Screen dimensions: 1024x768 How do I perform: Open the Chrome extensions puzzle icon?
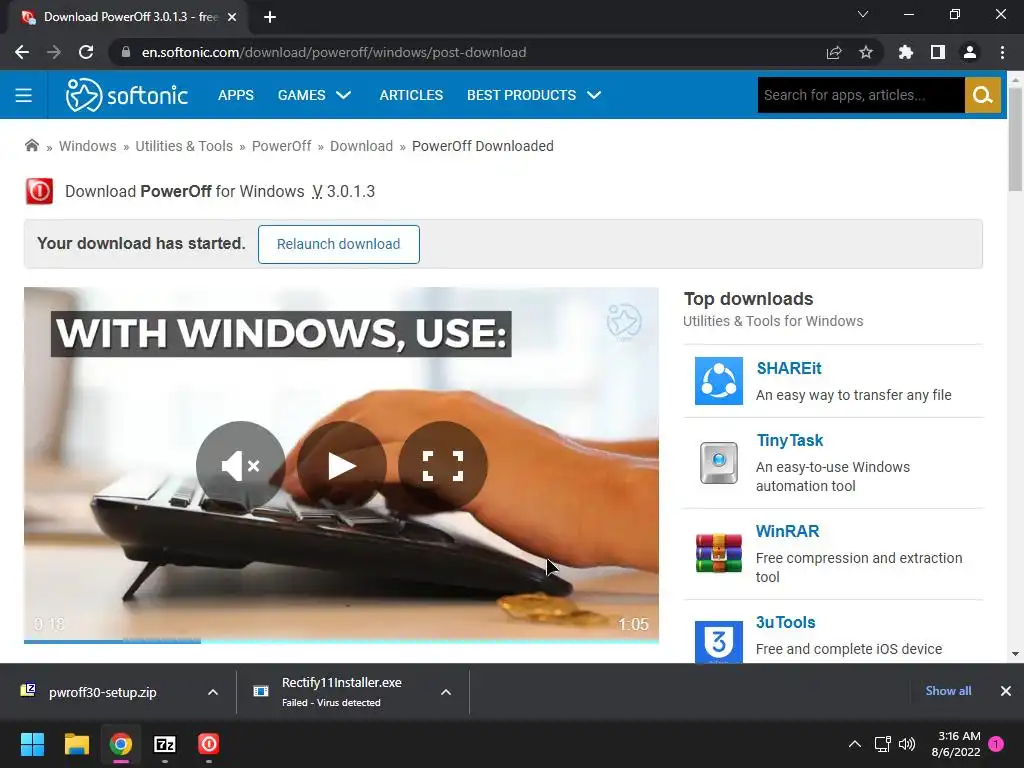tap(906, 52)
